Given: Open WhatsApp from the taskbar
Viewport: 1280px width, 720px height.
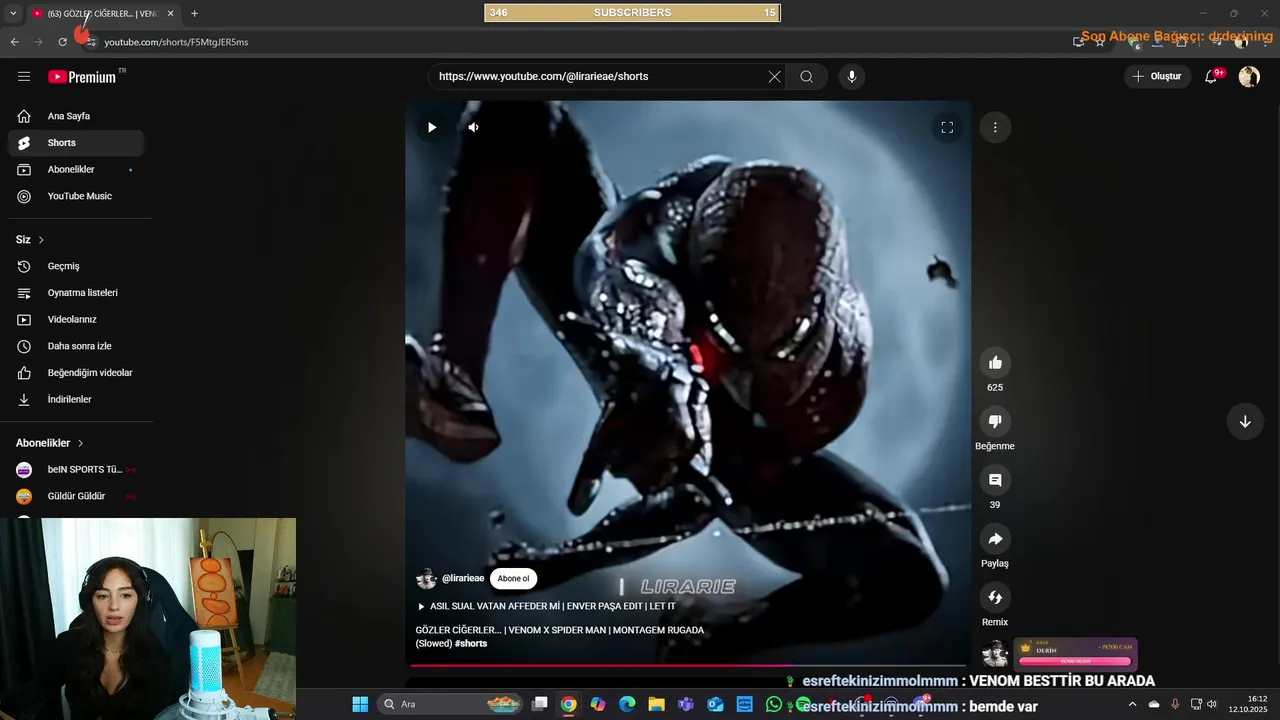Looking at the screenshot, I should [773, 704].
